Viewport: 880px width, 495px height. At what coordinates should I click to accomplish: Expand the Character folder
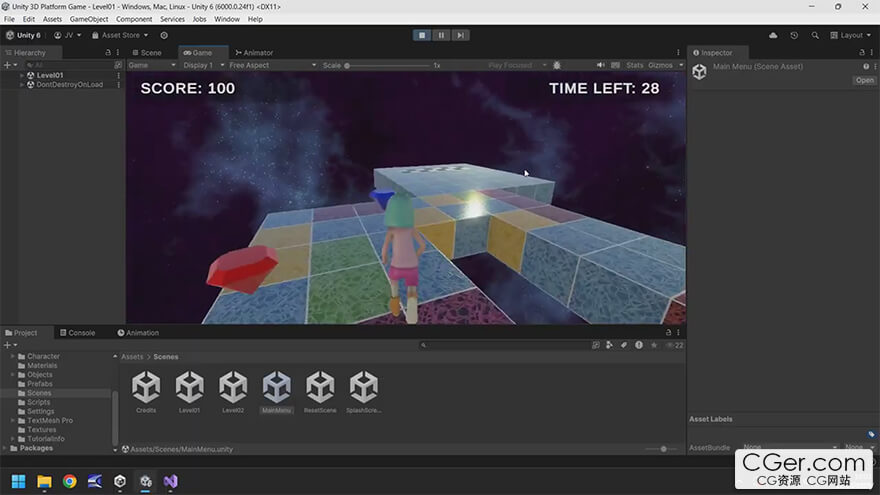pos(13,356)
